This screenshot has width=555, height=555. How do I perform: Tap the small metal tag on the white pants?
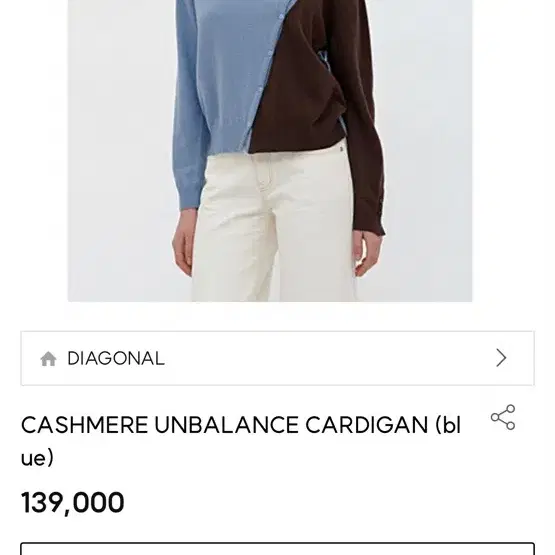click(x=341, y=149)
